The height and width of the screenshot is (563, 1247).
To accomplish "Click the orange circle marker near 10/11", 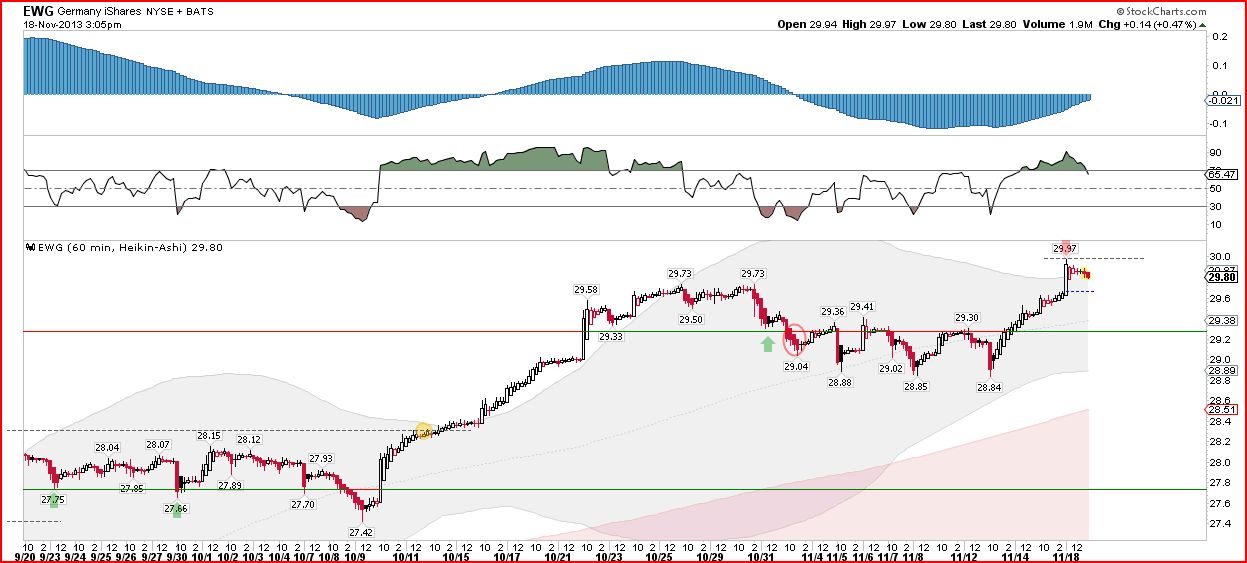I will pyautogui.click(x=423, y=431).
